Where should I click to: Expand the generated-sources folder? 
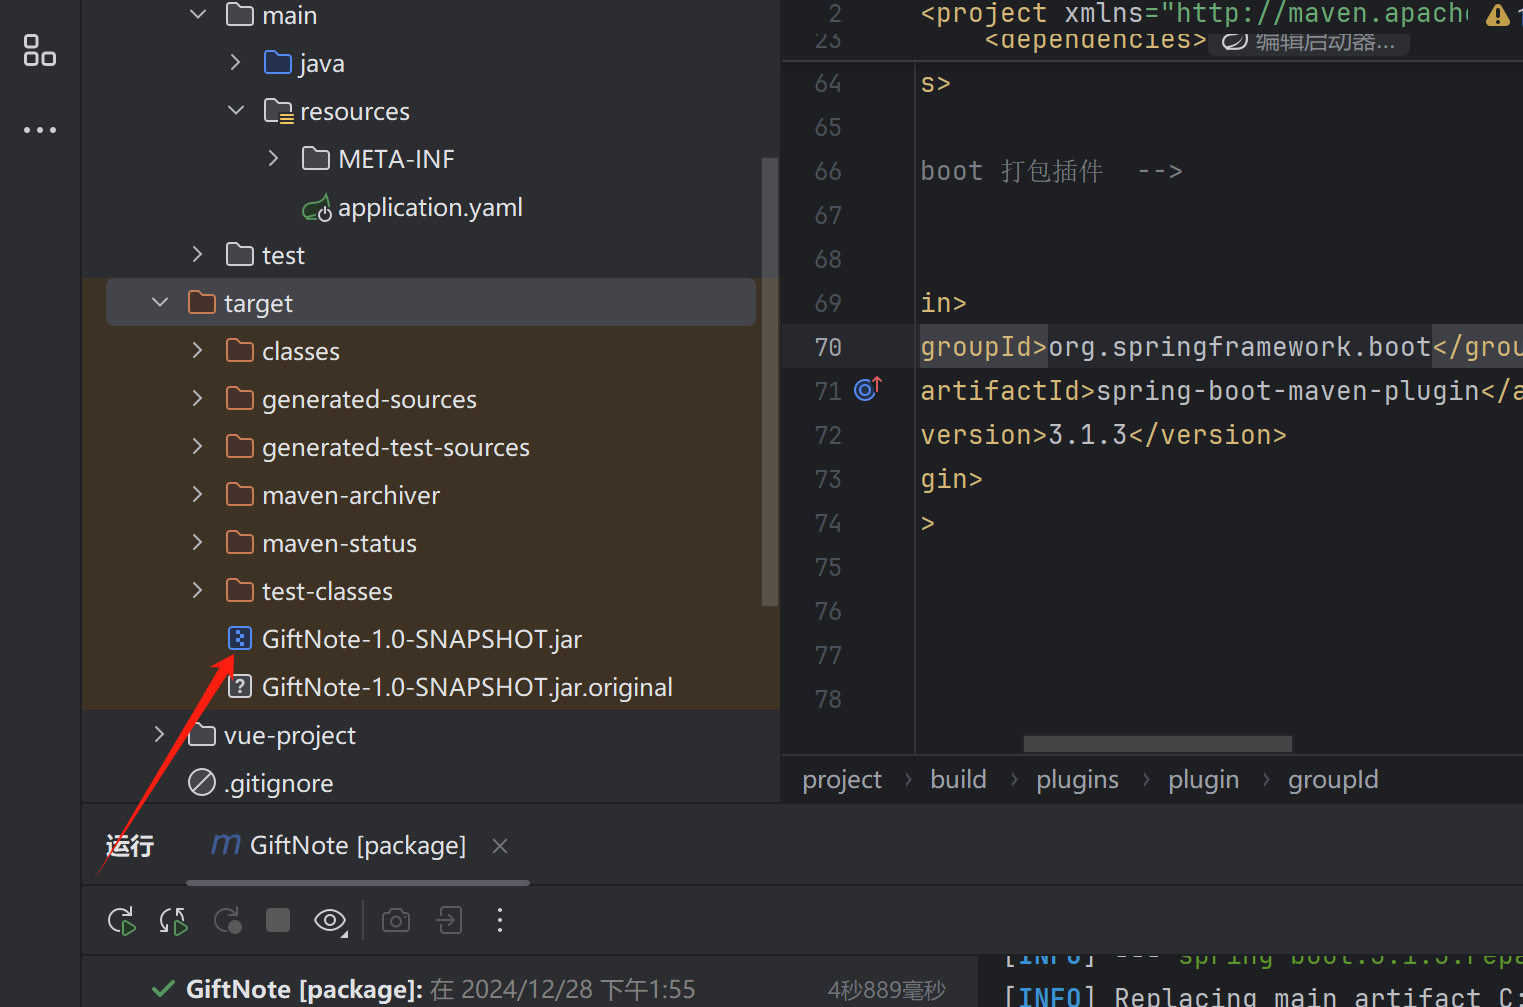pyautogui.click(x=198, y=398)
